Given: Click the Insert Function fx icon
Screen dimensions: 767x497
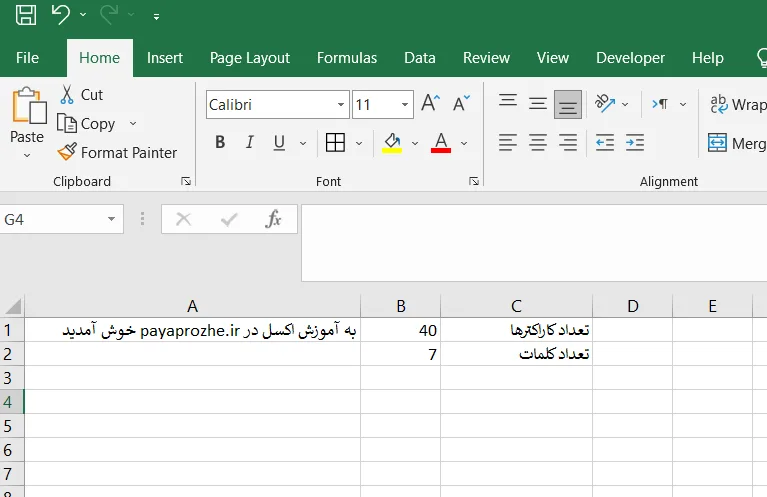Looking at the screenshot, I should pos(273,219).
